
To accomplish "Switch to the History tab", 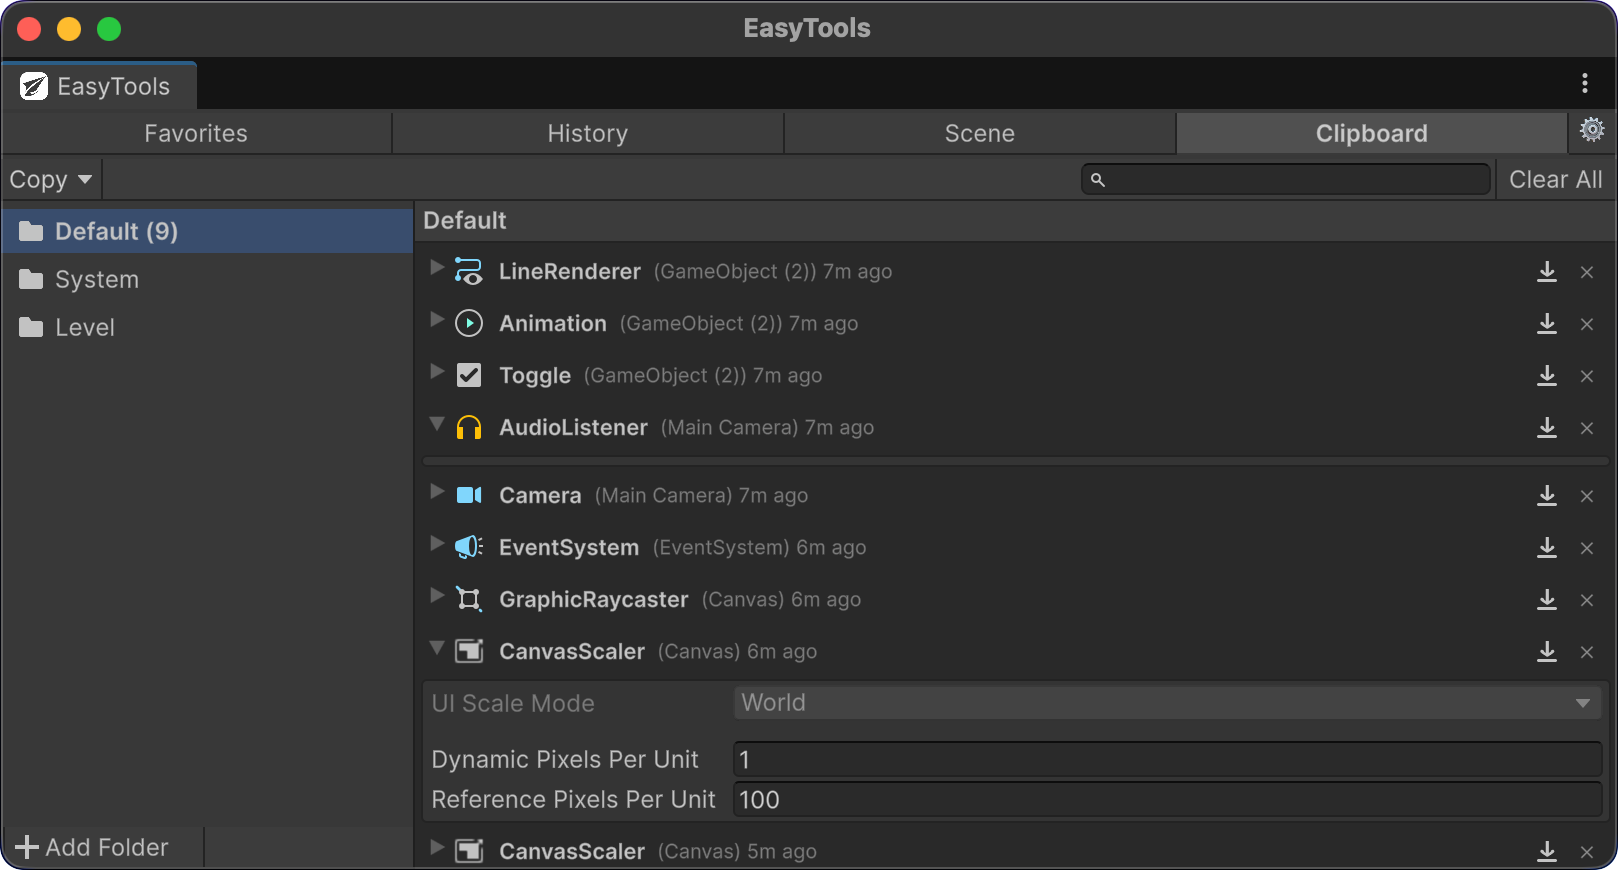I will tap(587, 134).
